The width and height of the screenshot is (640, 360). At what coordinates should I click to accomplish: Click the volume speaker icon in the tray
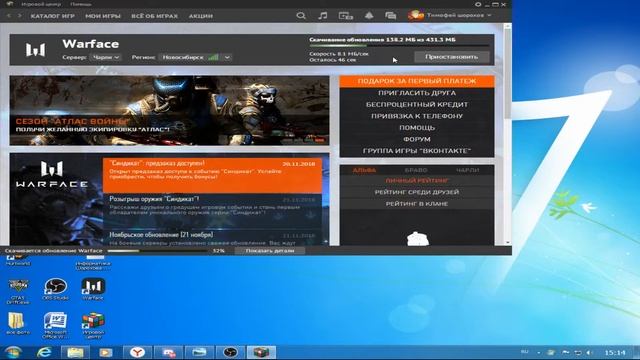click(589, 352)
